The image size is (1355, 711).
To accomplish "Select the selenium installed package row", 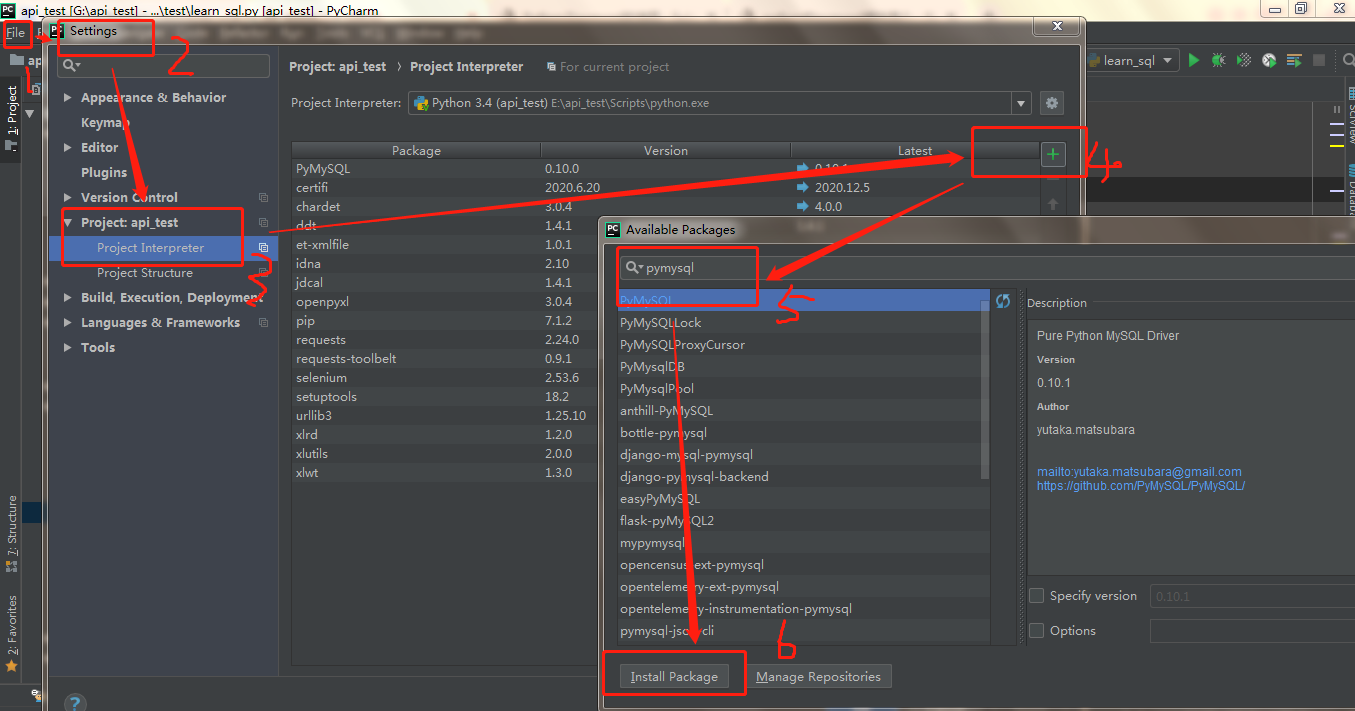I will pos(445,378).
